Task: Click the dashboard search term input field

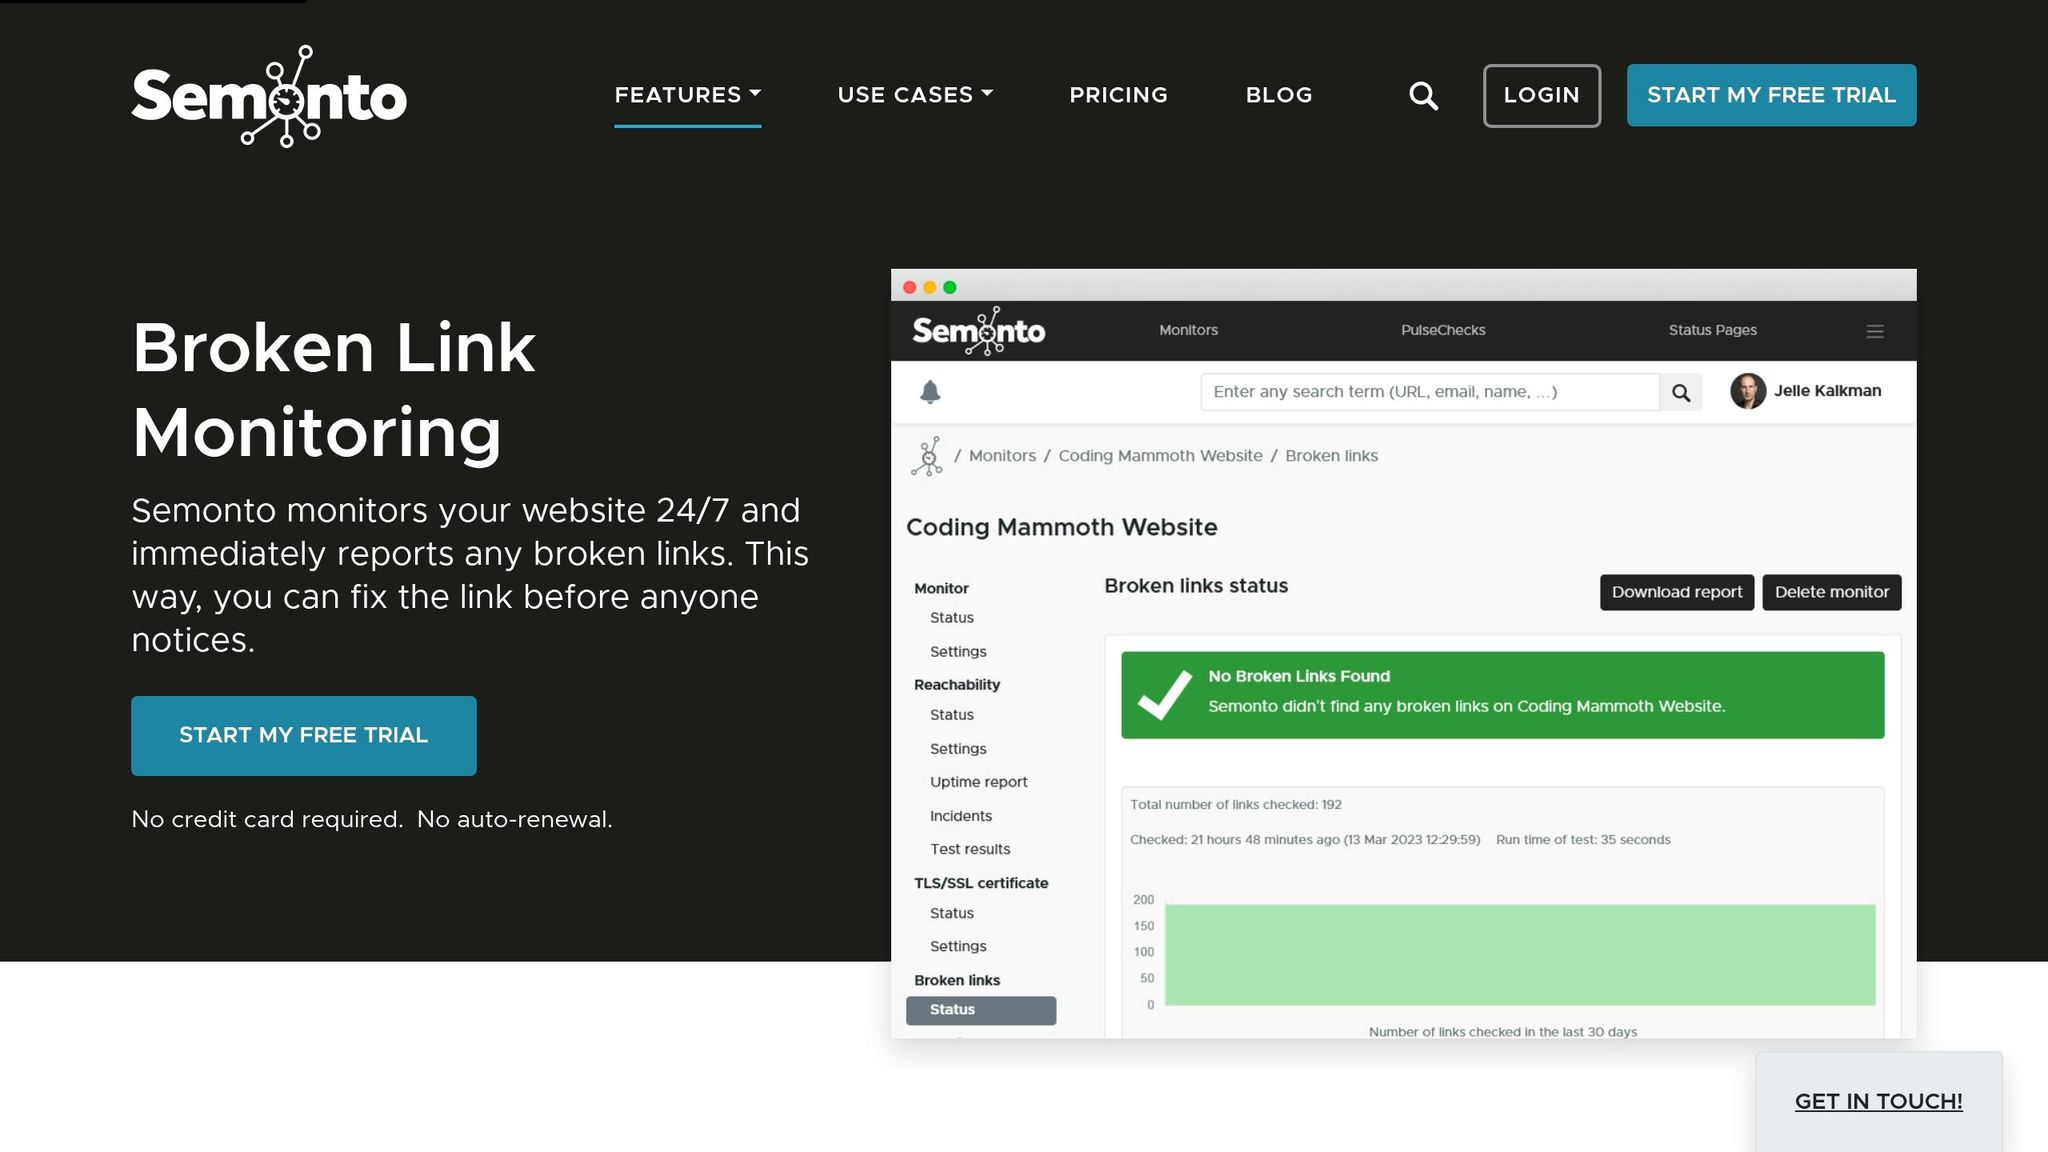Action: tap(1430, 392)
